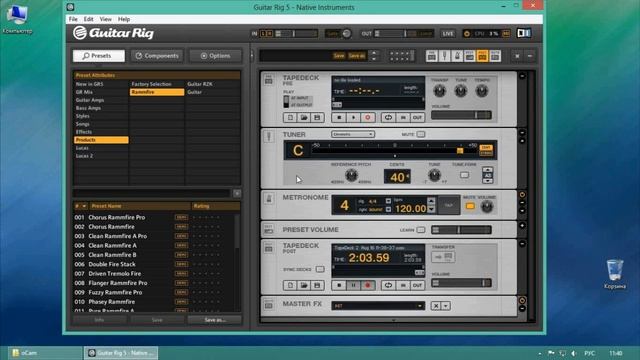This screenshot has height=360, width=640.
Task: Switch the Play at input/output toggle
Action: [286, 102]
